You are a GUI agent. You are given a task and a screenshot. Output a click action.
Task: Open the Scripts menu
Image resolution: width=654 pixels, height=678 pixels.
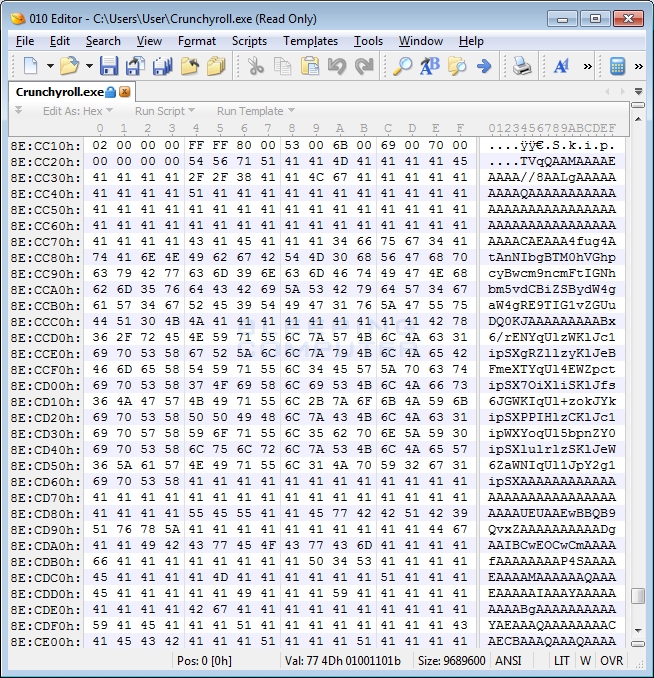pos(249,41)
